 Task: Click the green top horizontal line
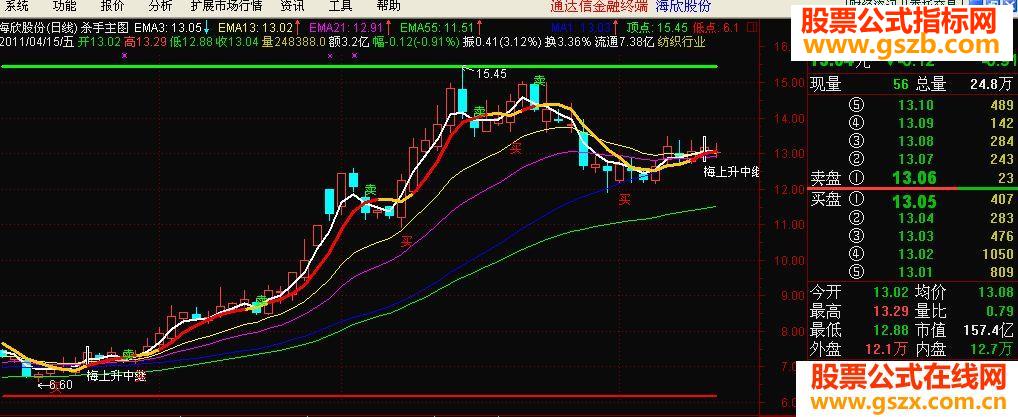pyautogui.click(x=359, y=66)
